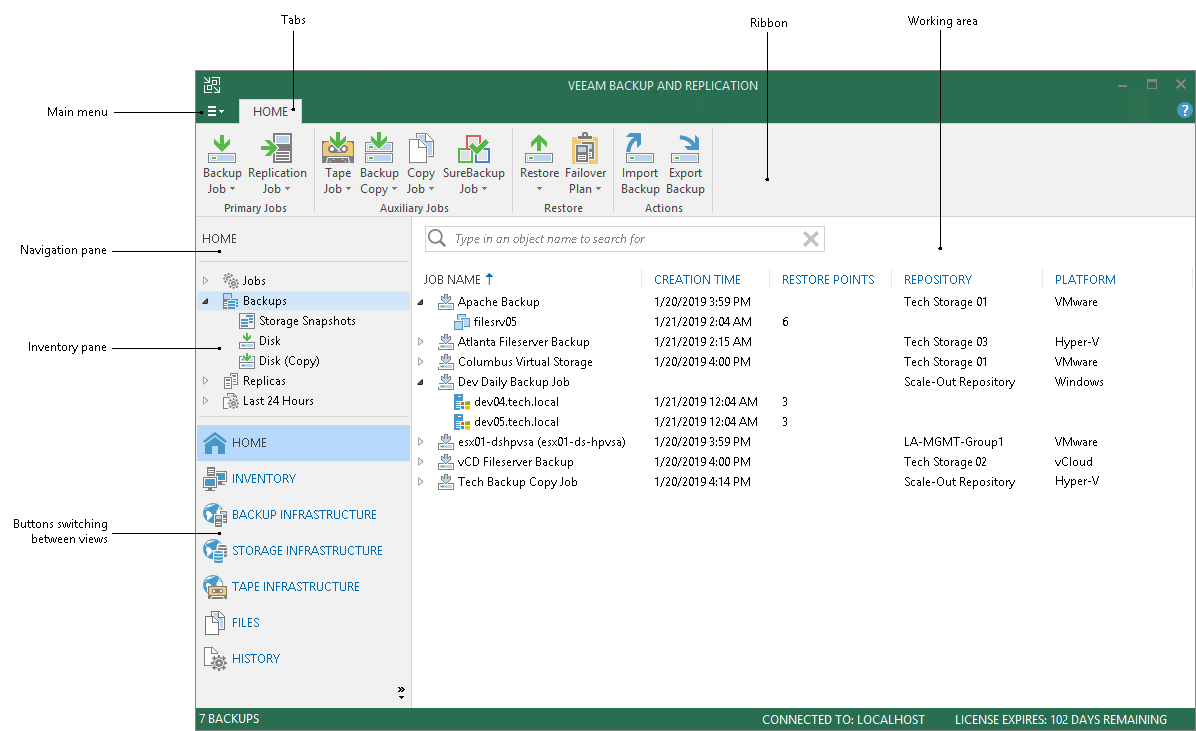Open the Replication Job dropdown arrow
The width and height of the screenshot is (1196, 731).
(x=288, y=189)
